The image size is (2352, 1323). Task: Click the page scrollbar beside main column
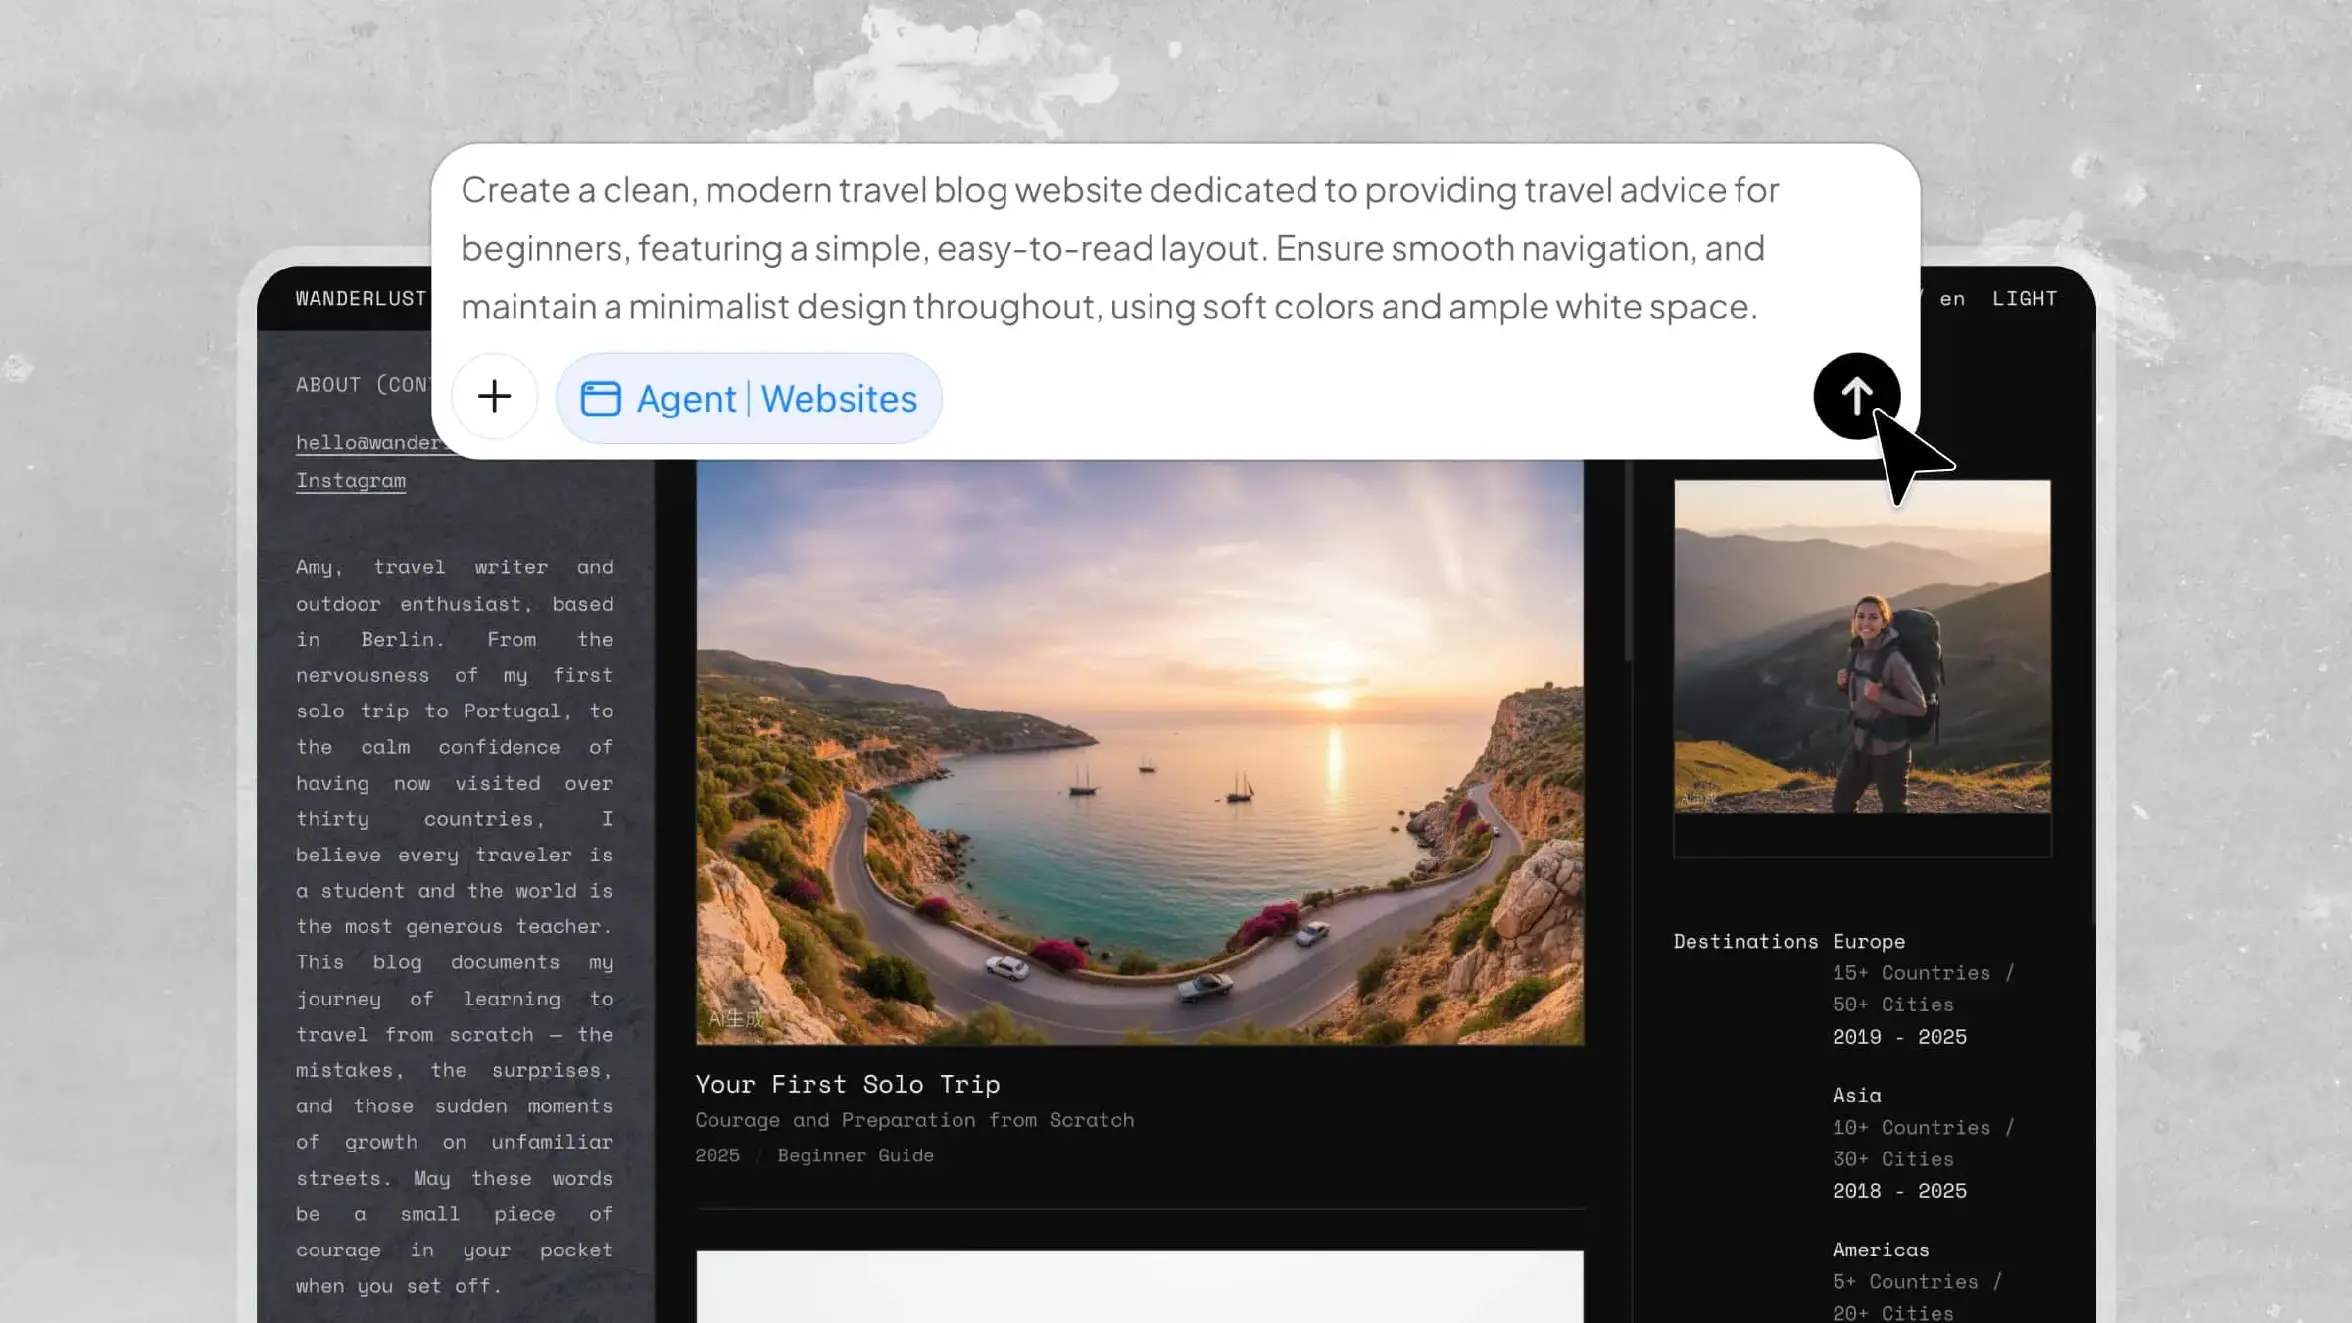[x=1628, y=560]
